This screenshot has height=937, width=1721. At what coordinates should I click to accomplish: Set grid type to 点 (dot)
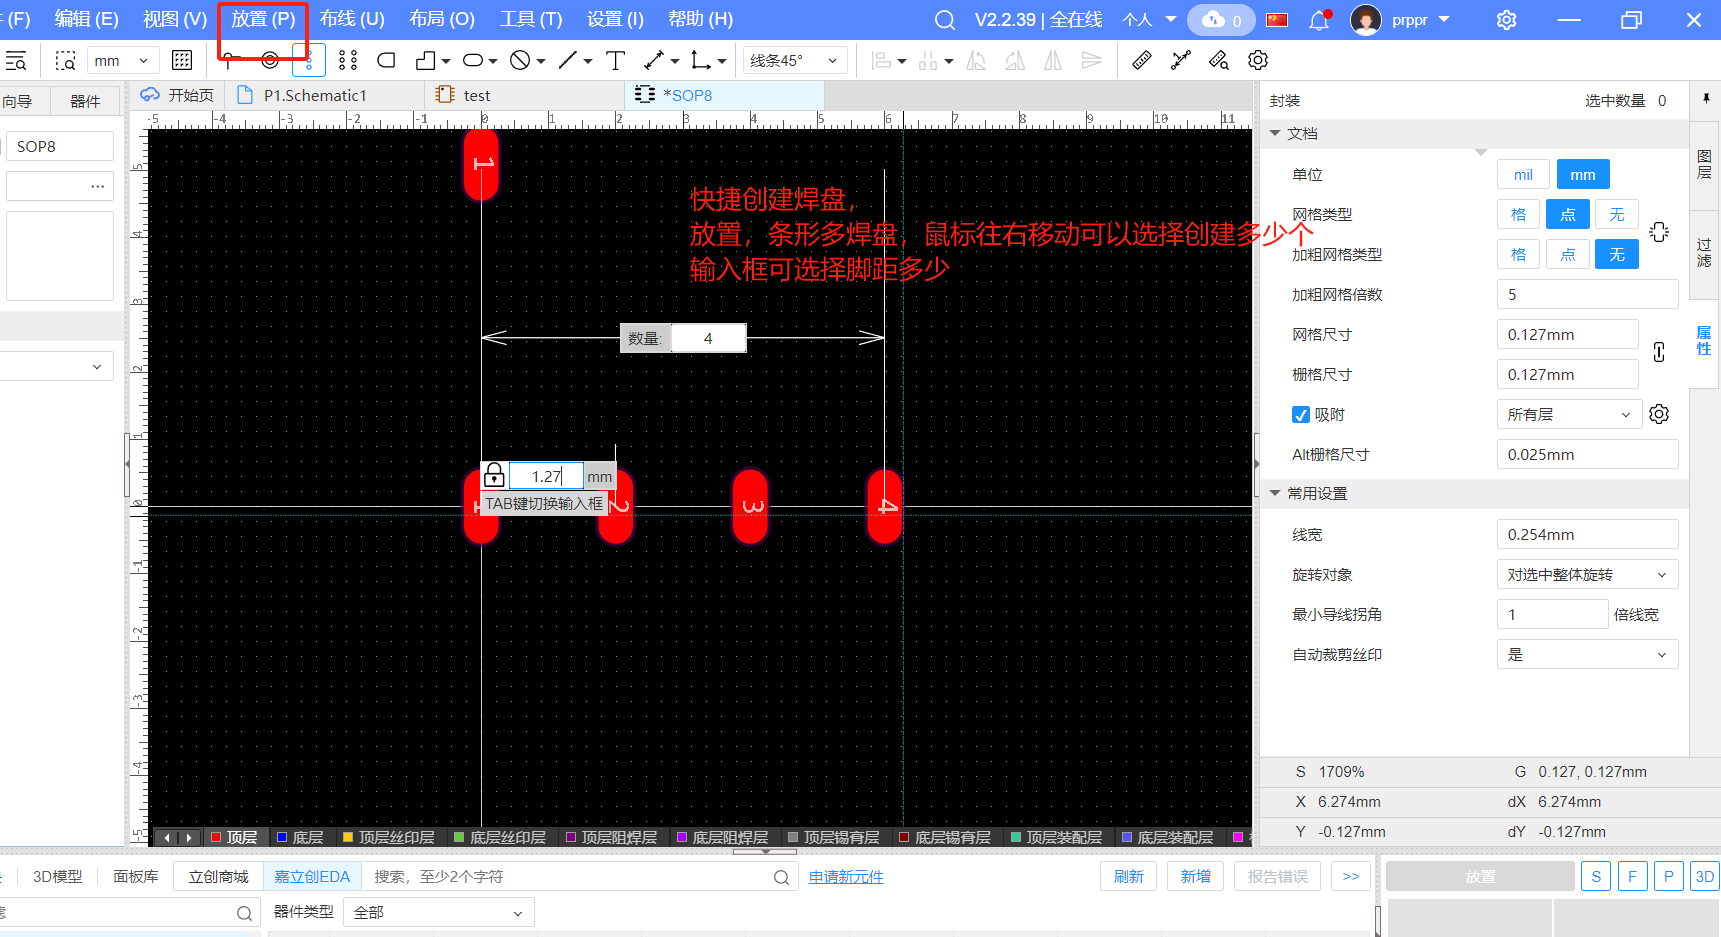pos(1568,215)
